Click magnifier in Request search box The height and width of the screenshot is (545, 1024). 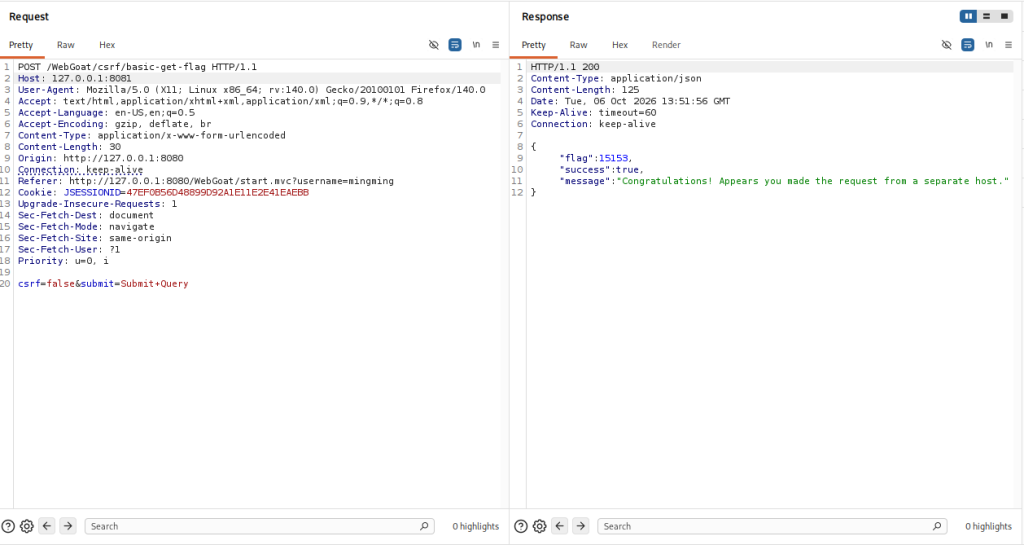point(424,526)
